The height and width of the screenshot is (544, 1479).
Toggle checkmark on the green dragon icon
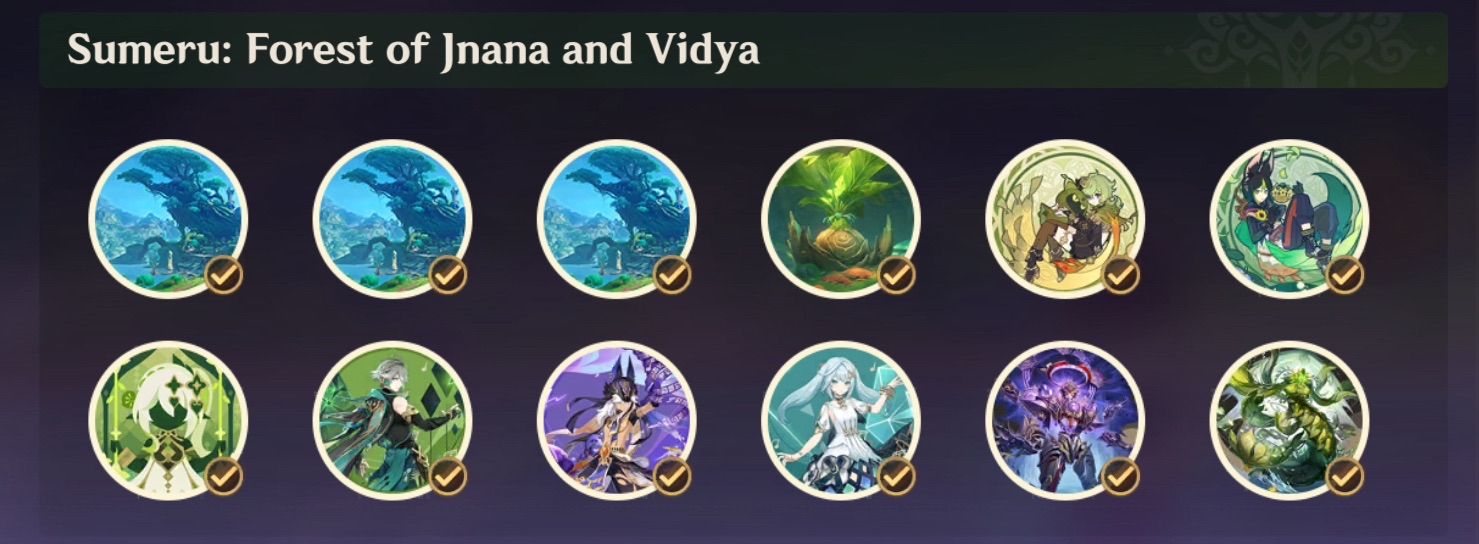click(x=1344, y=476)
